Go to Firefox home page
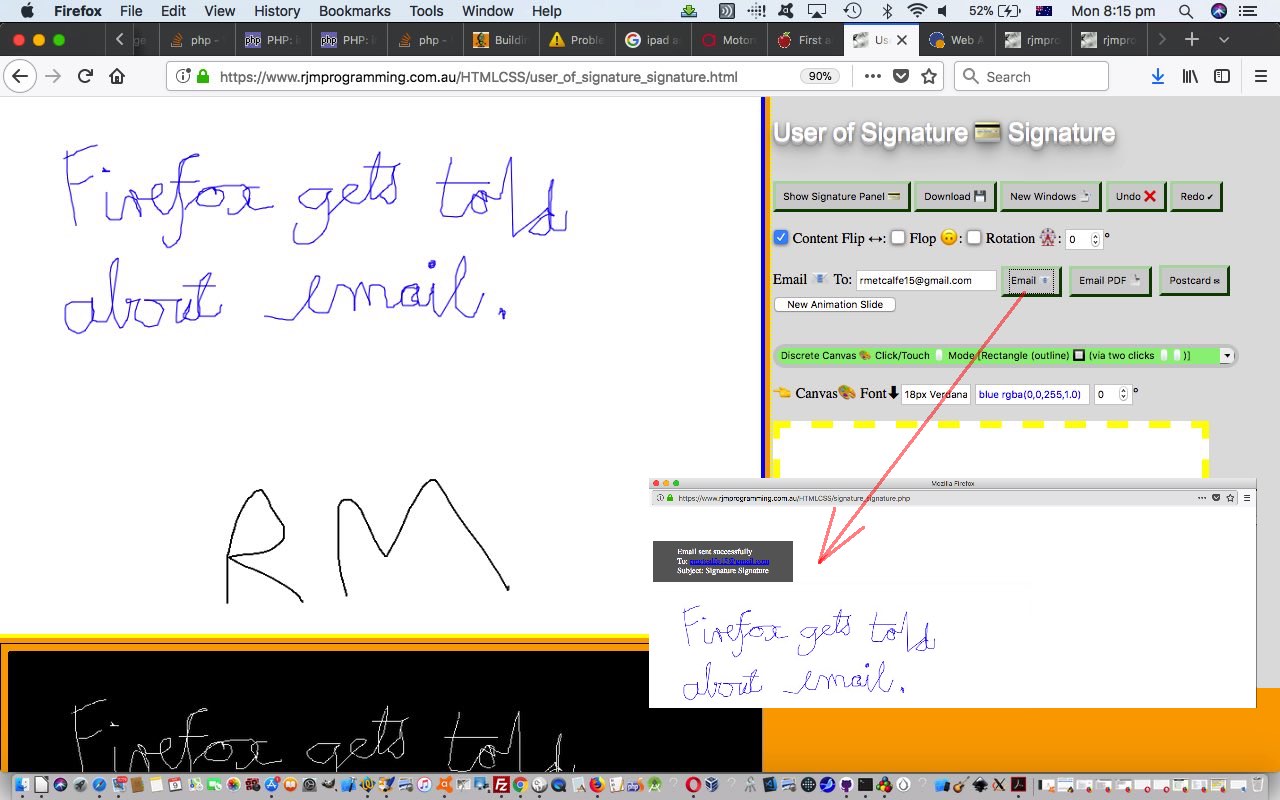The height and width of the screenshot is (800, 1280). tap(117, 76)
